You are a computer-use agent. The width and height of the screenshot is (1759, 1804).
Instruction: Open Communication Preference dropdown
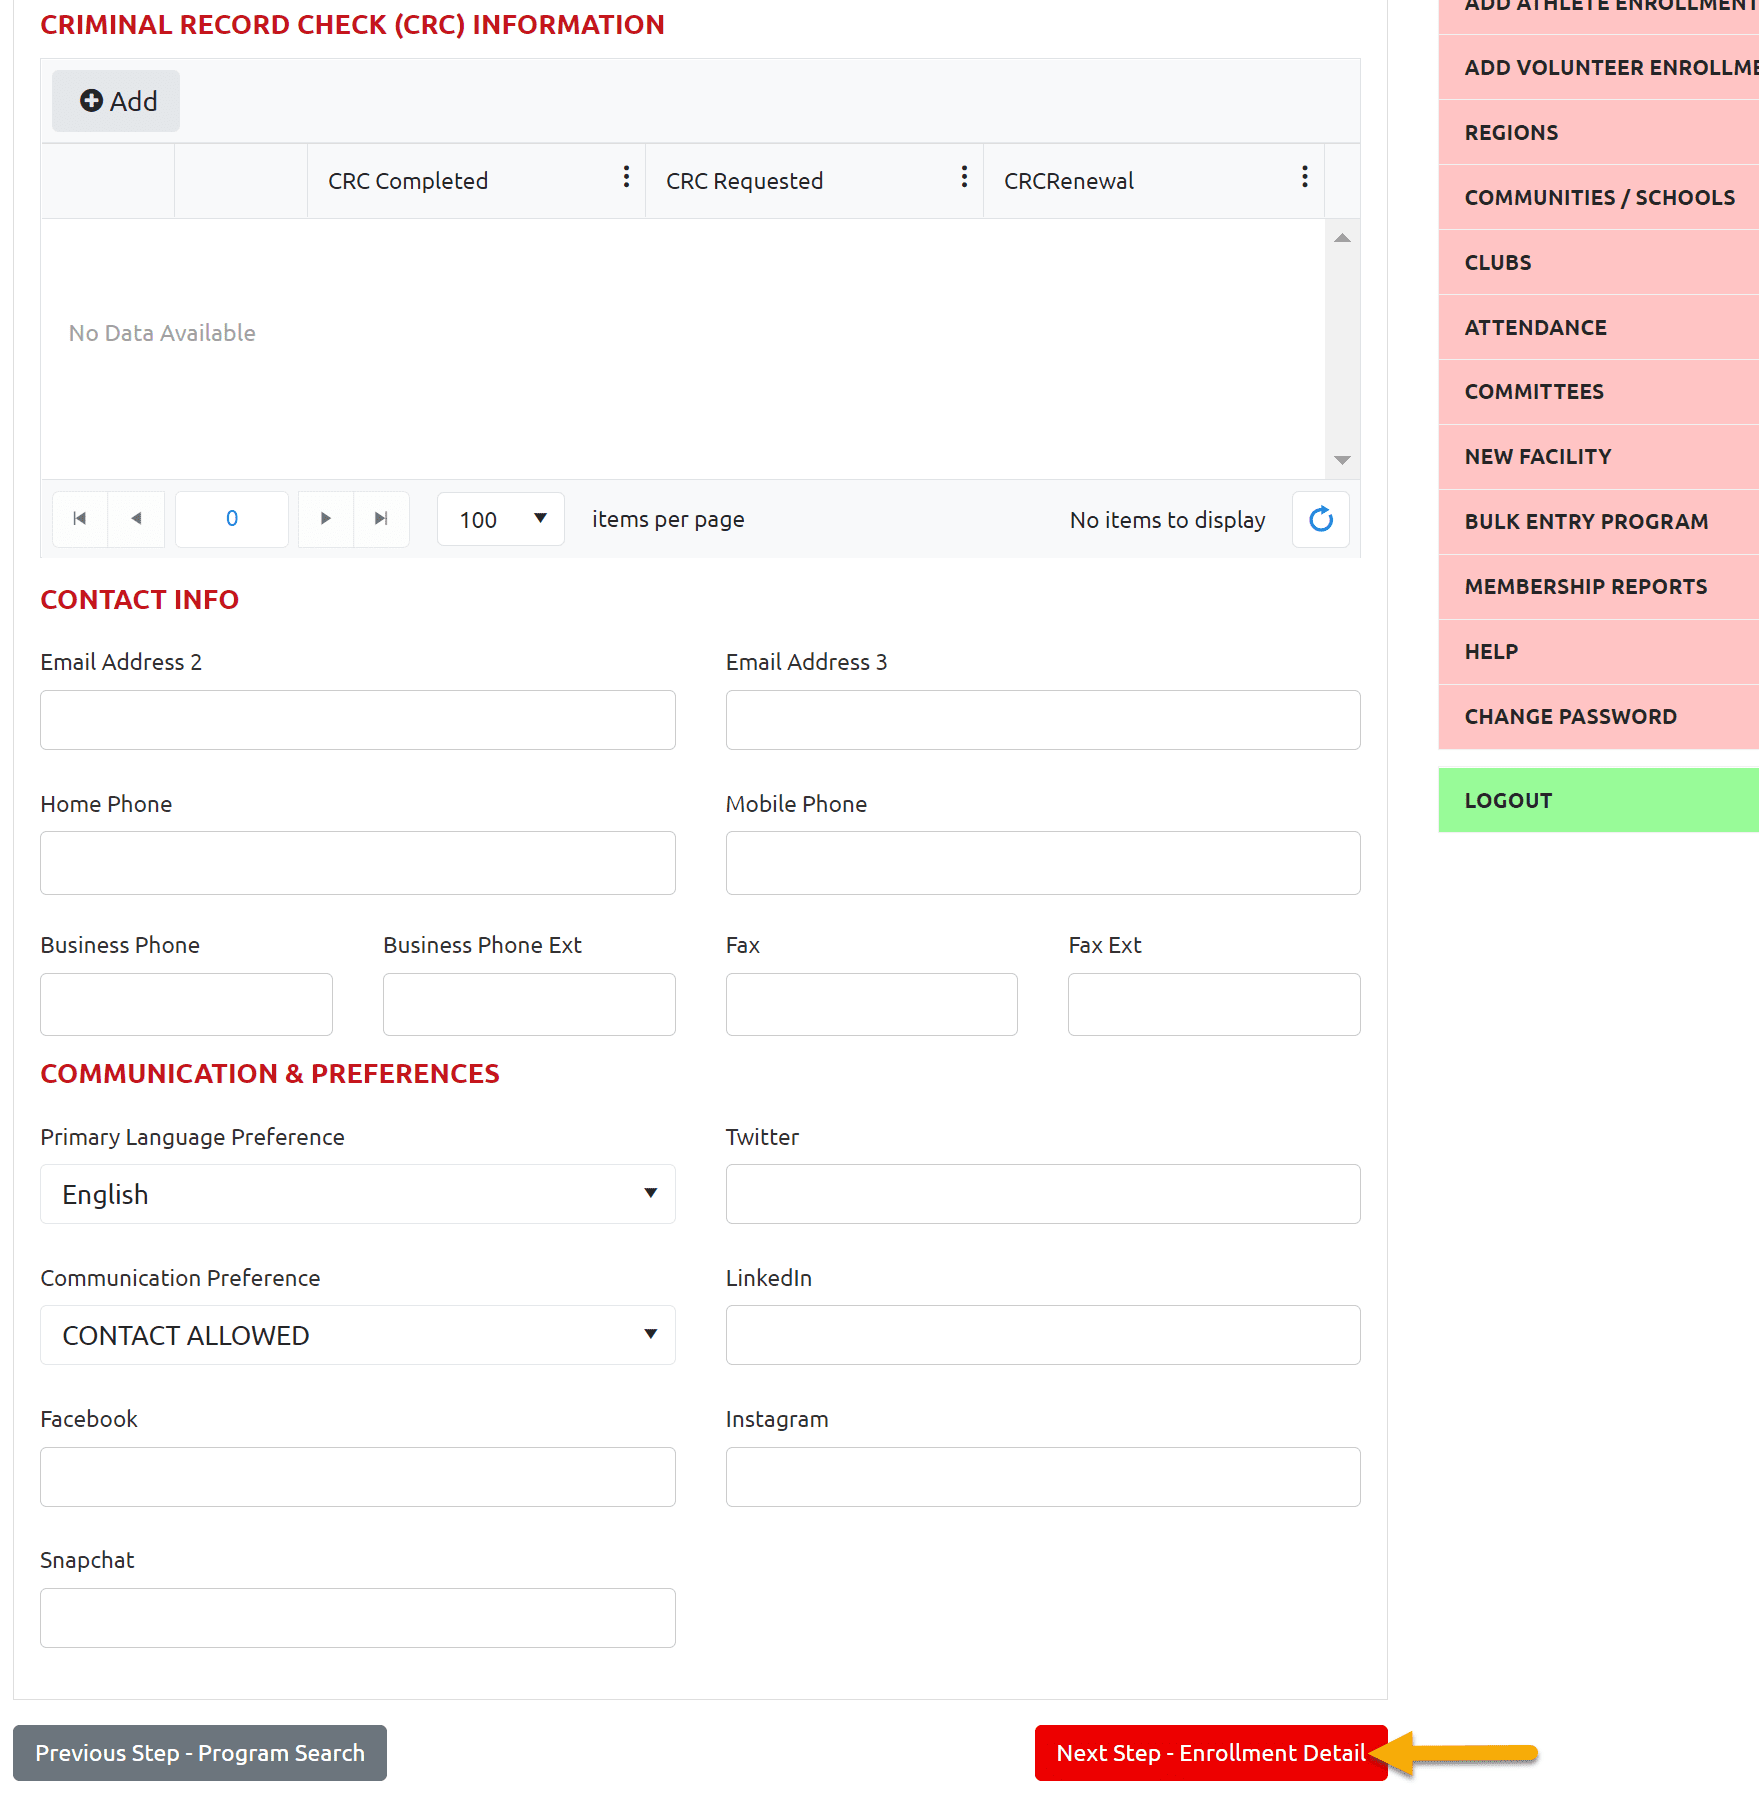[358, 1335]
